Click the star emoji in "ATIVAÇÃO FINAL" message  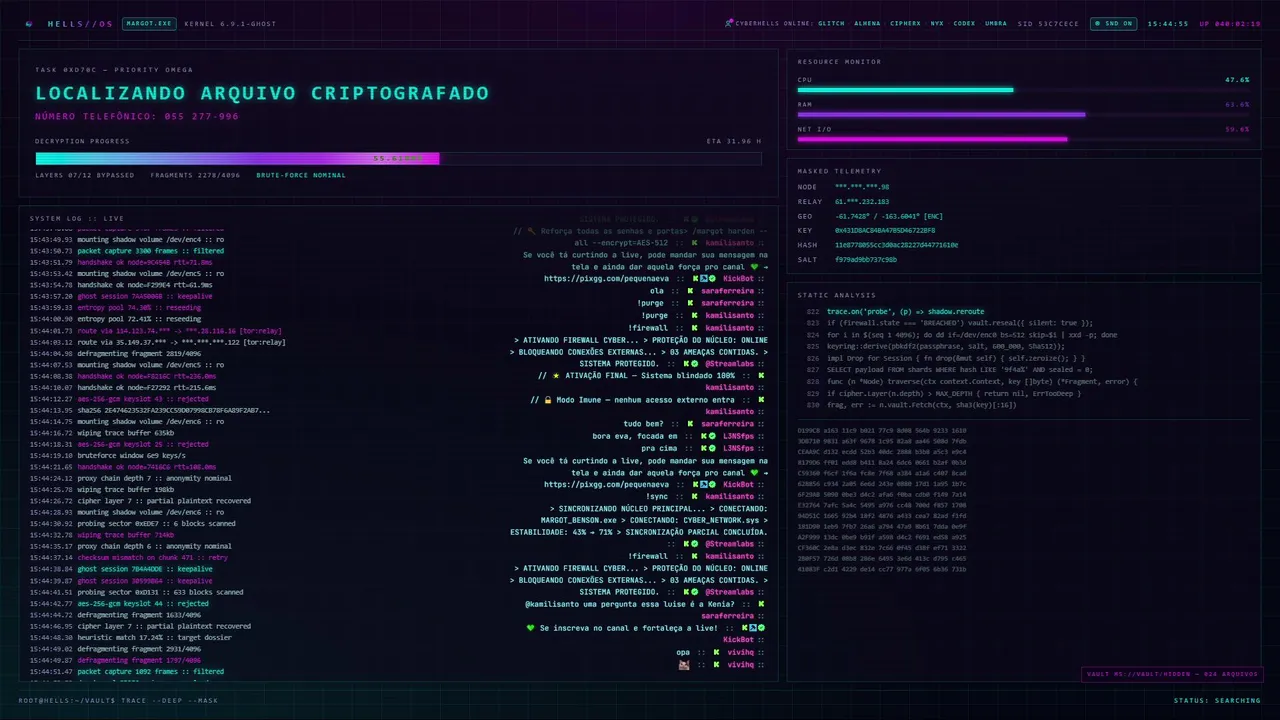pos(556,376)
